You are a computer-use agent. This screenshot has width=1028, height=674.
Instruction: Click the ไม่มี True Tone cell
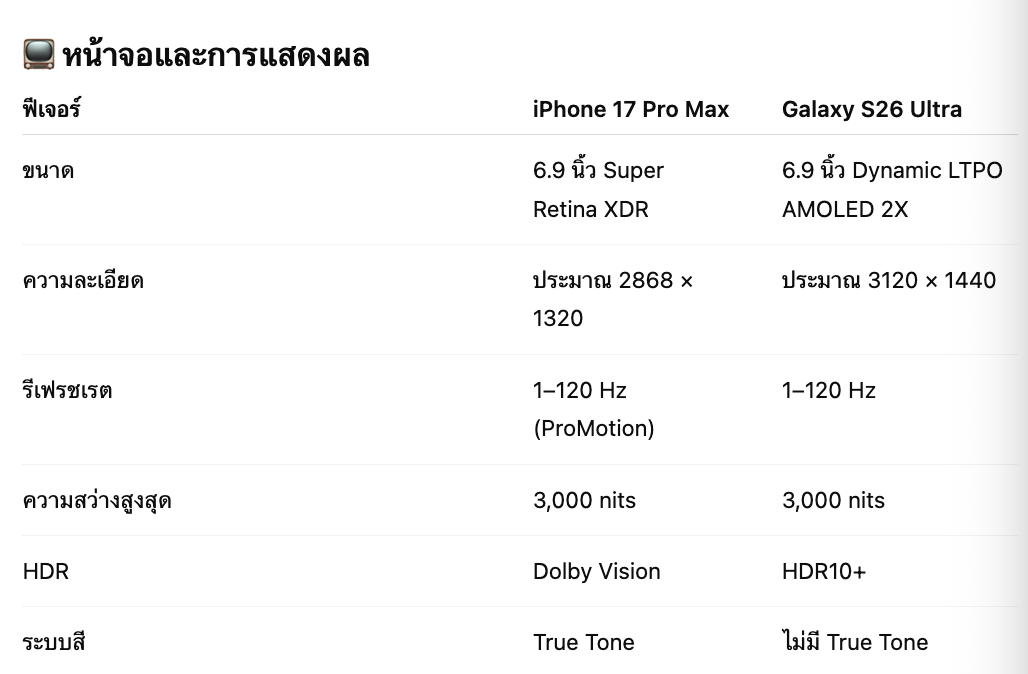(x=854, y=643)
